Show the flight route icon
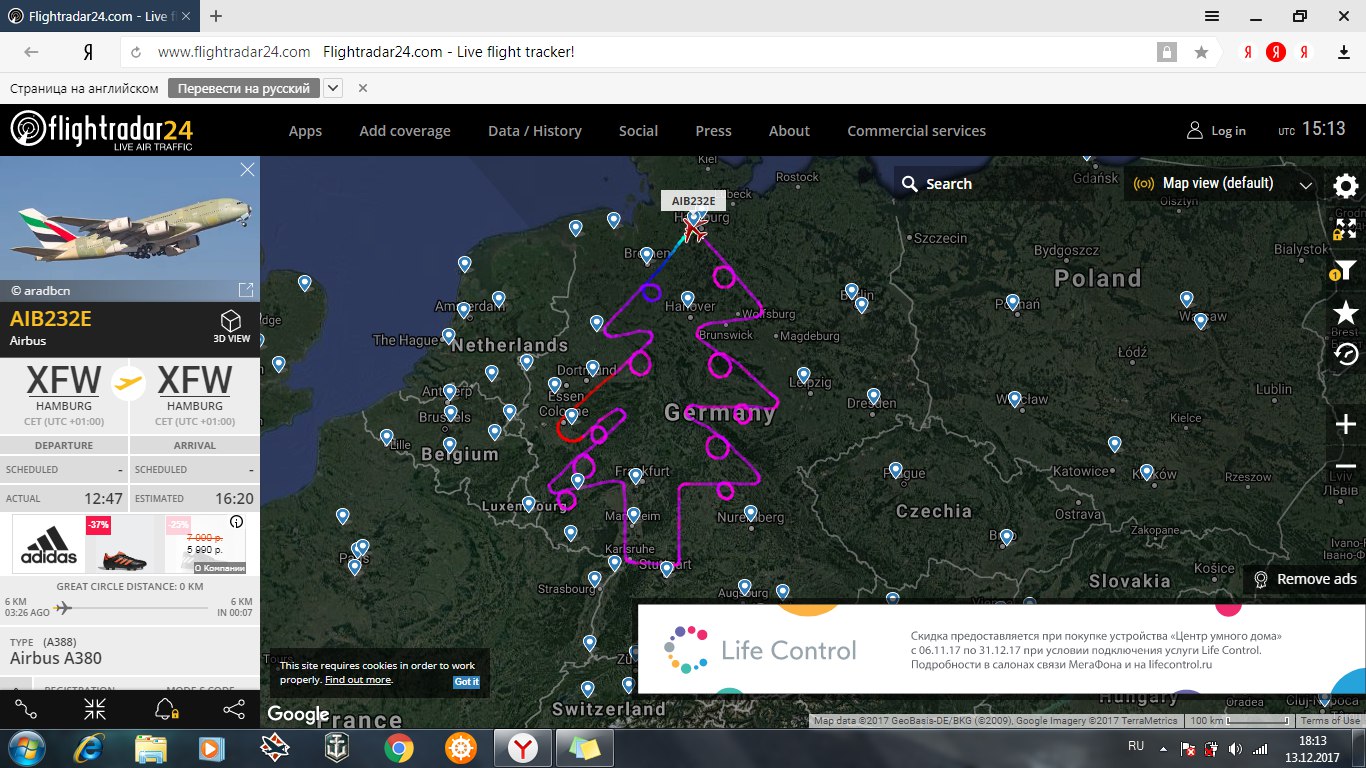Image resolution: width=1366 pixels, height=768 pixels. (26, 710)
